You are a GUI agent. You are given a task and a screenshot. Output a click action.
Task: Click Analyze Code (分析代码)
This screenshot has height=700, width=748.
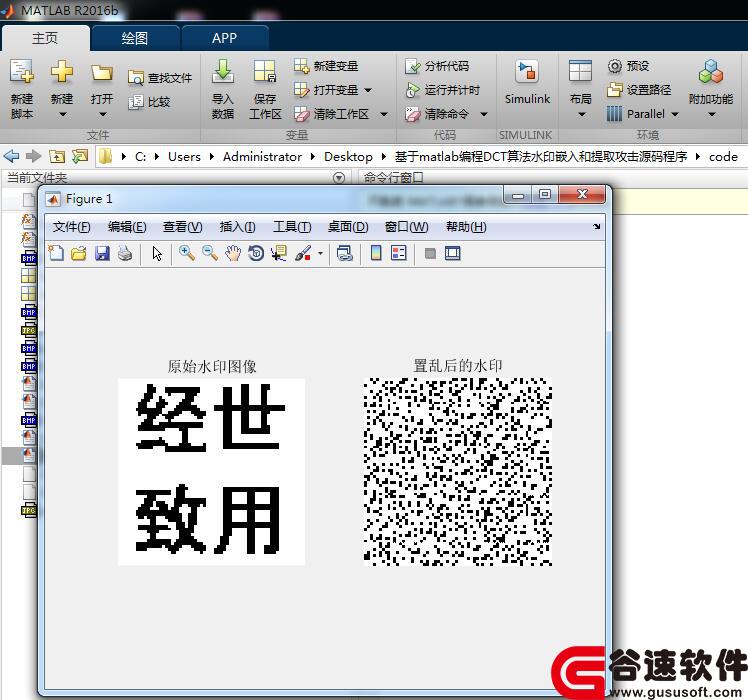tap(437, 66)
